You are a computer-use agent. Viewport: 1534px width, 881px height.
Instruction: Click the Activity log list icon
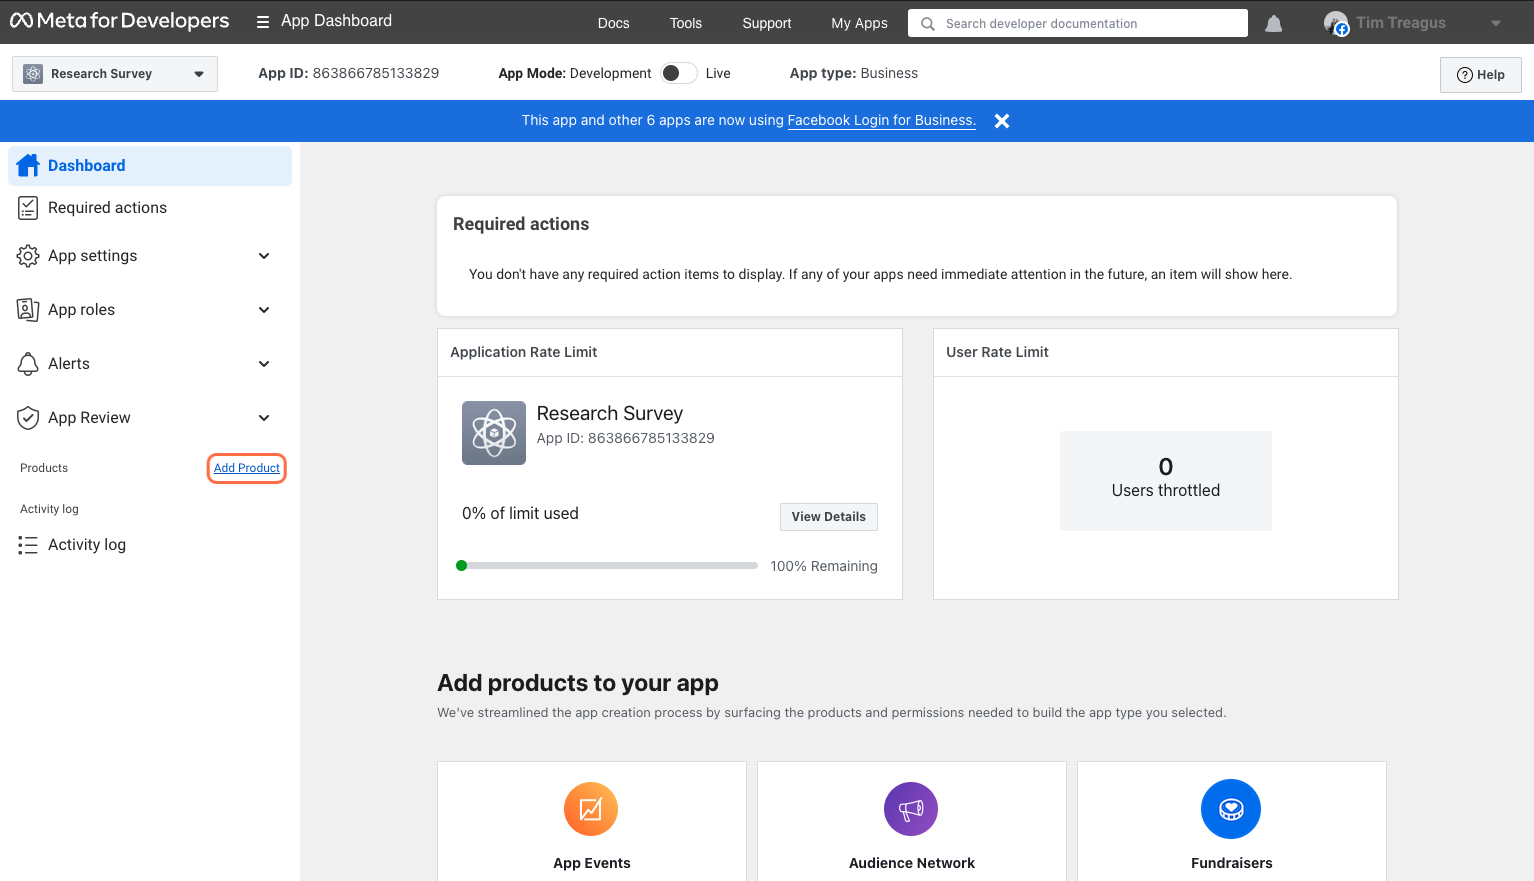pos(28,545)
